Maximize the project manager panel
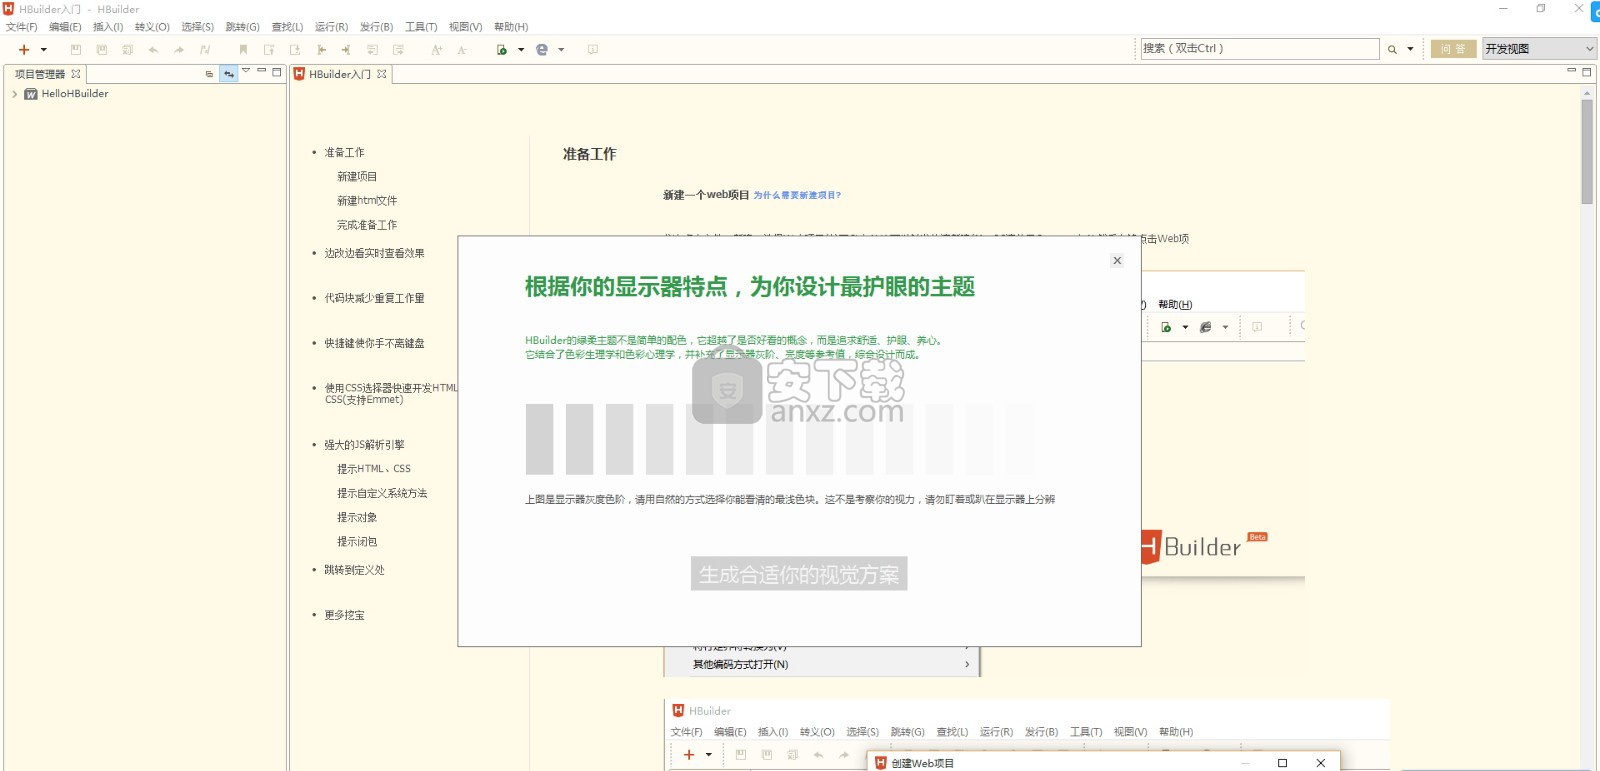The height and width of the screenshot is (771, 1600). click(277, 72)
